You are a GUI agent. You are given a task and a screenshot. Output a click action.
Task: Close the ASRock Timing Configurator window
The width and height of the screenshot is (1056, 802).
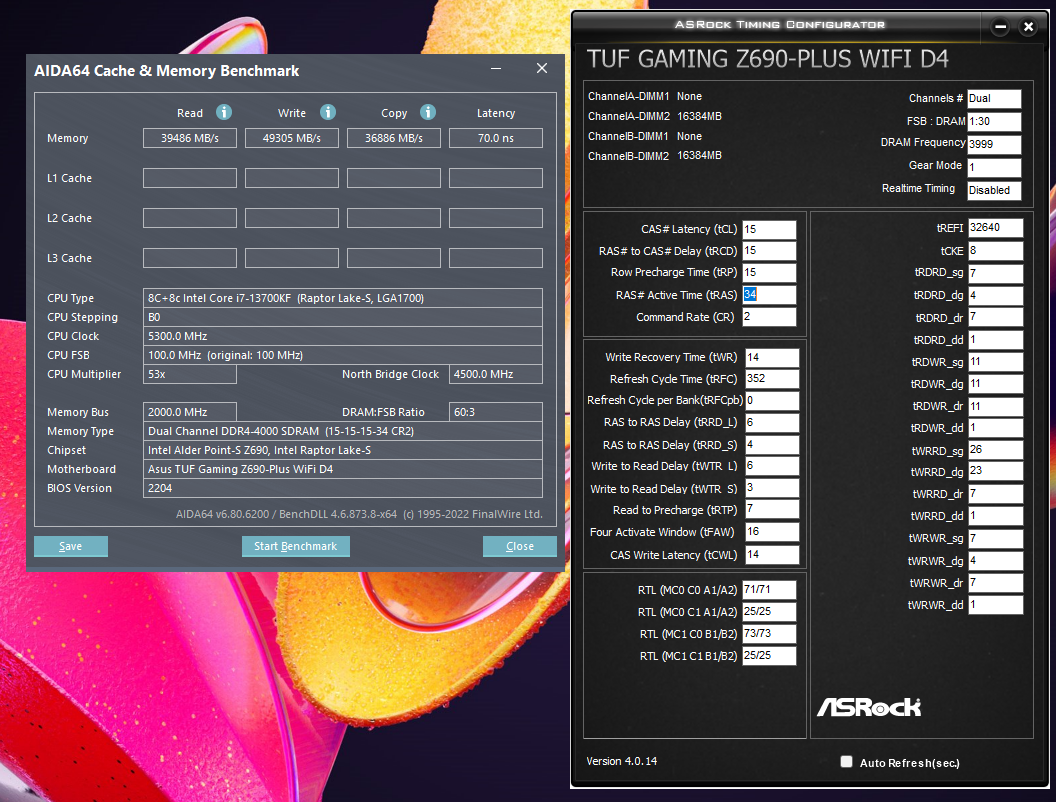pyautogui.click(x=1028, y=27)
